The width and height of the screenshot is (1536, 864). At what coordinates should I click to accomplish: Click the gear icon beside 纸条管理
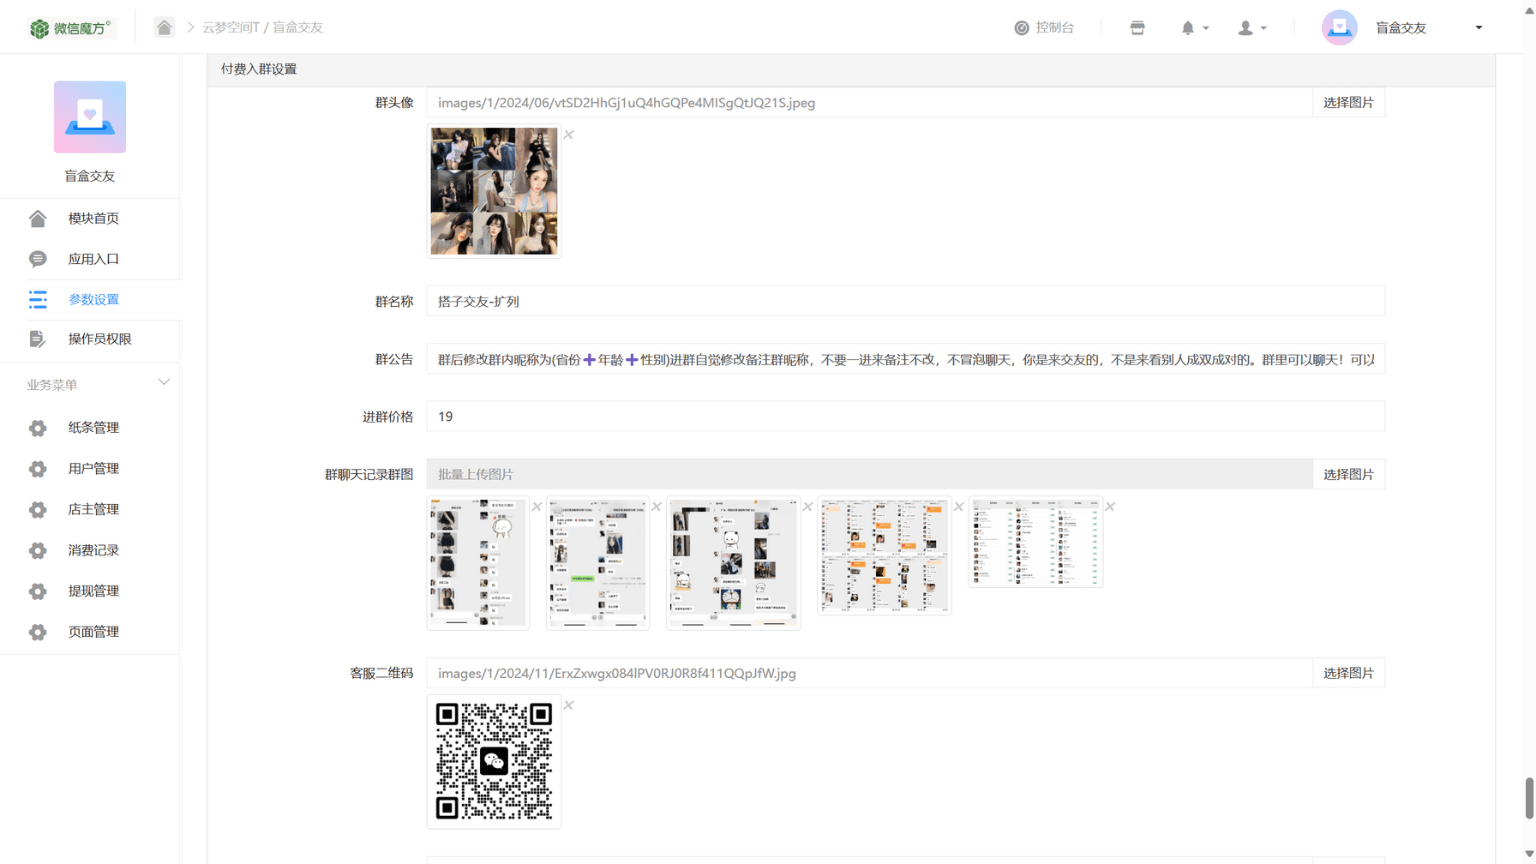(38, 428)
